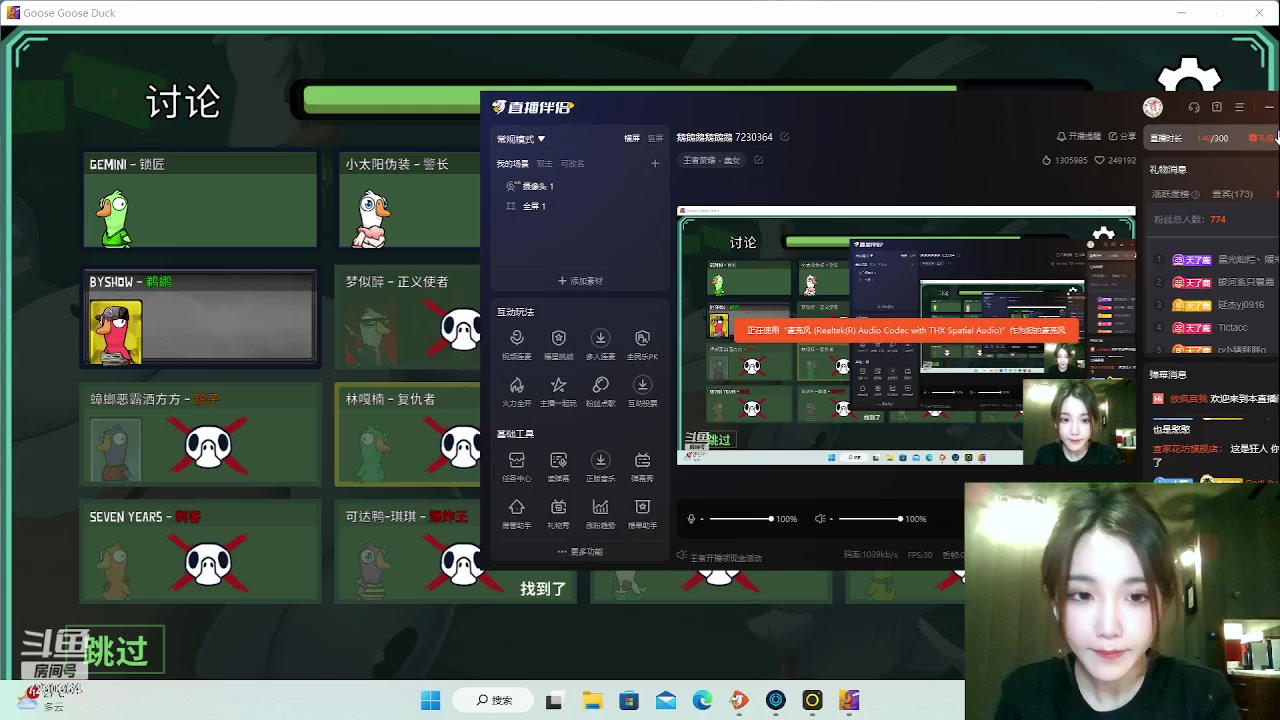Click the taskbar 搜索 search box
The height and width of the screenshot is (720, 1280).
[x=495, y=701]
